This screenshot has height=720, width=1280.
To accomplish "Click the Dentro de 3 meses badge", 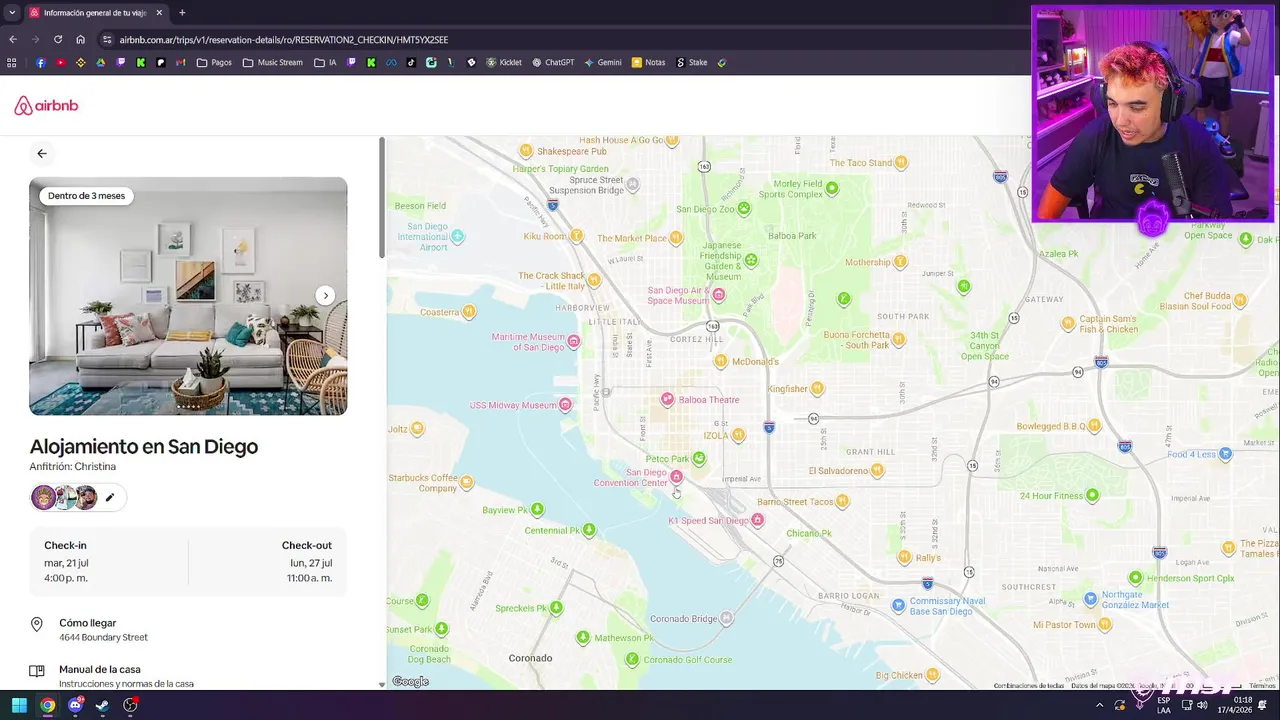I will (x=87, y=196).
